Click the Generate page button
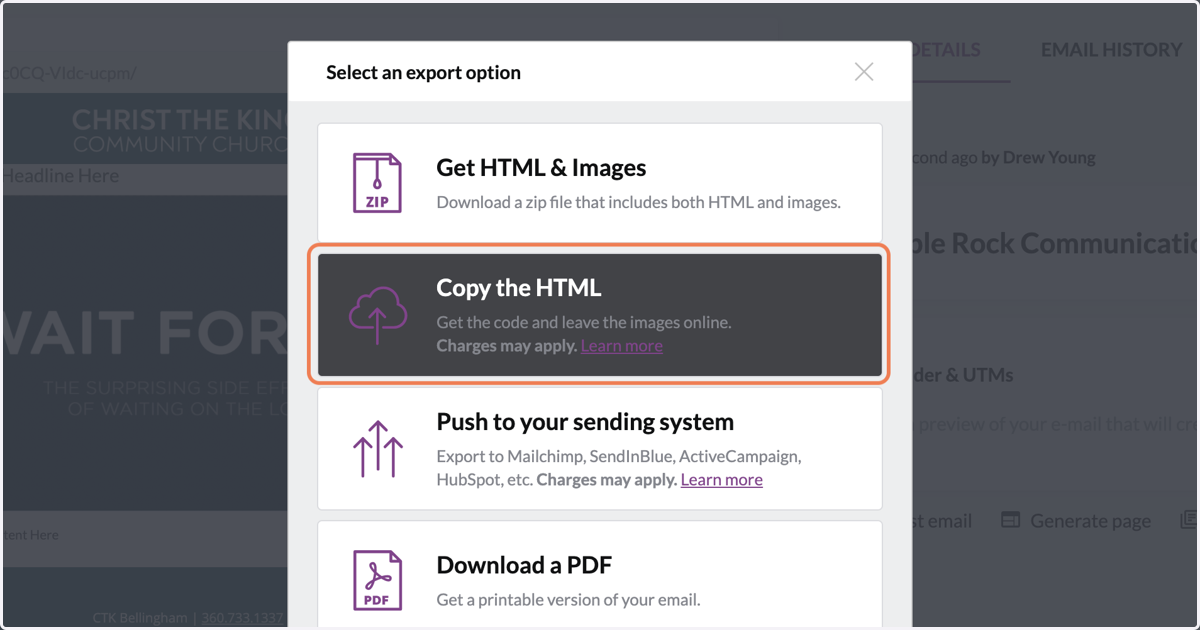 1076,521
